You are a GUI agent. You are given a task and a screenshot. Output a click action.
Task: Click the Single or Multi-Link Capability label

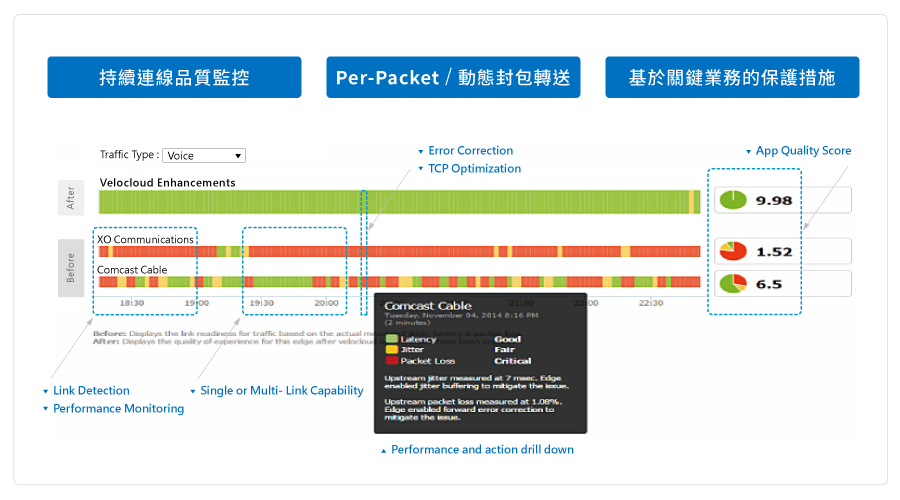[282, 390]
